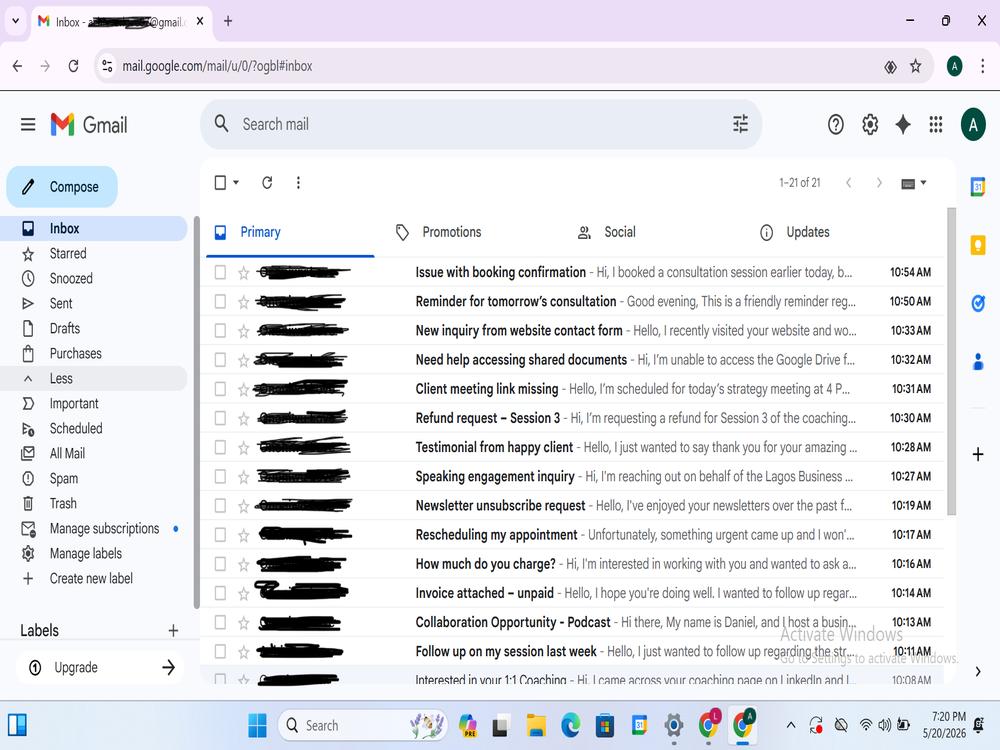Open the More options three-dot menu above inbox
Image resolution: width=1000 pixels, height=750 pixels.
pos(298,183)
